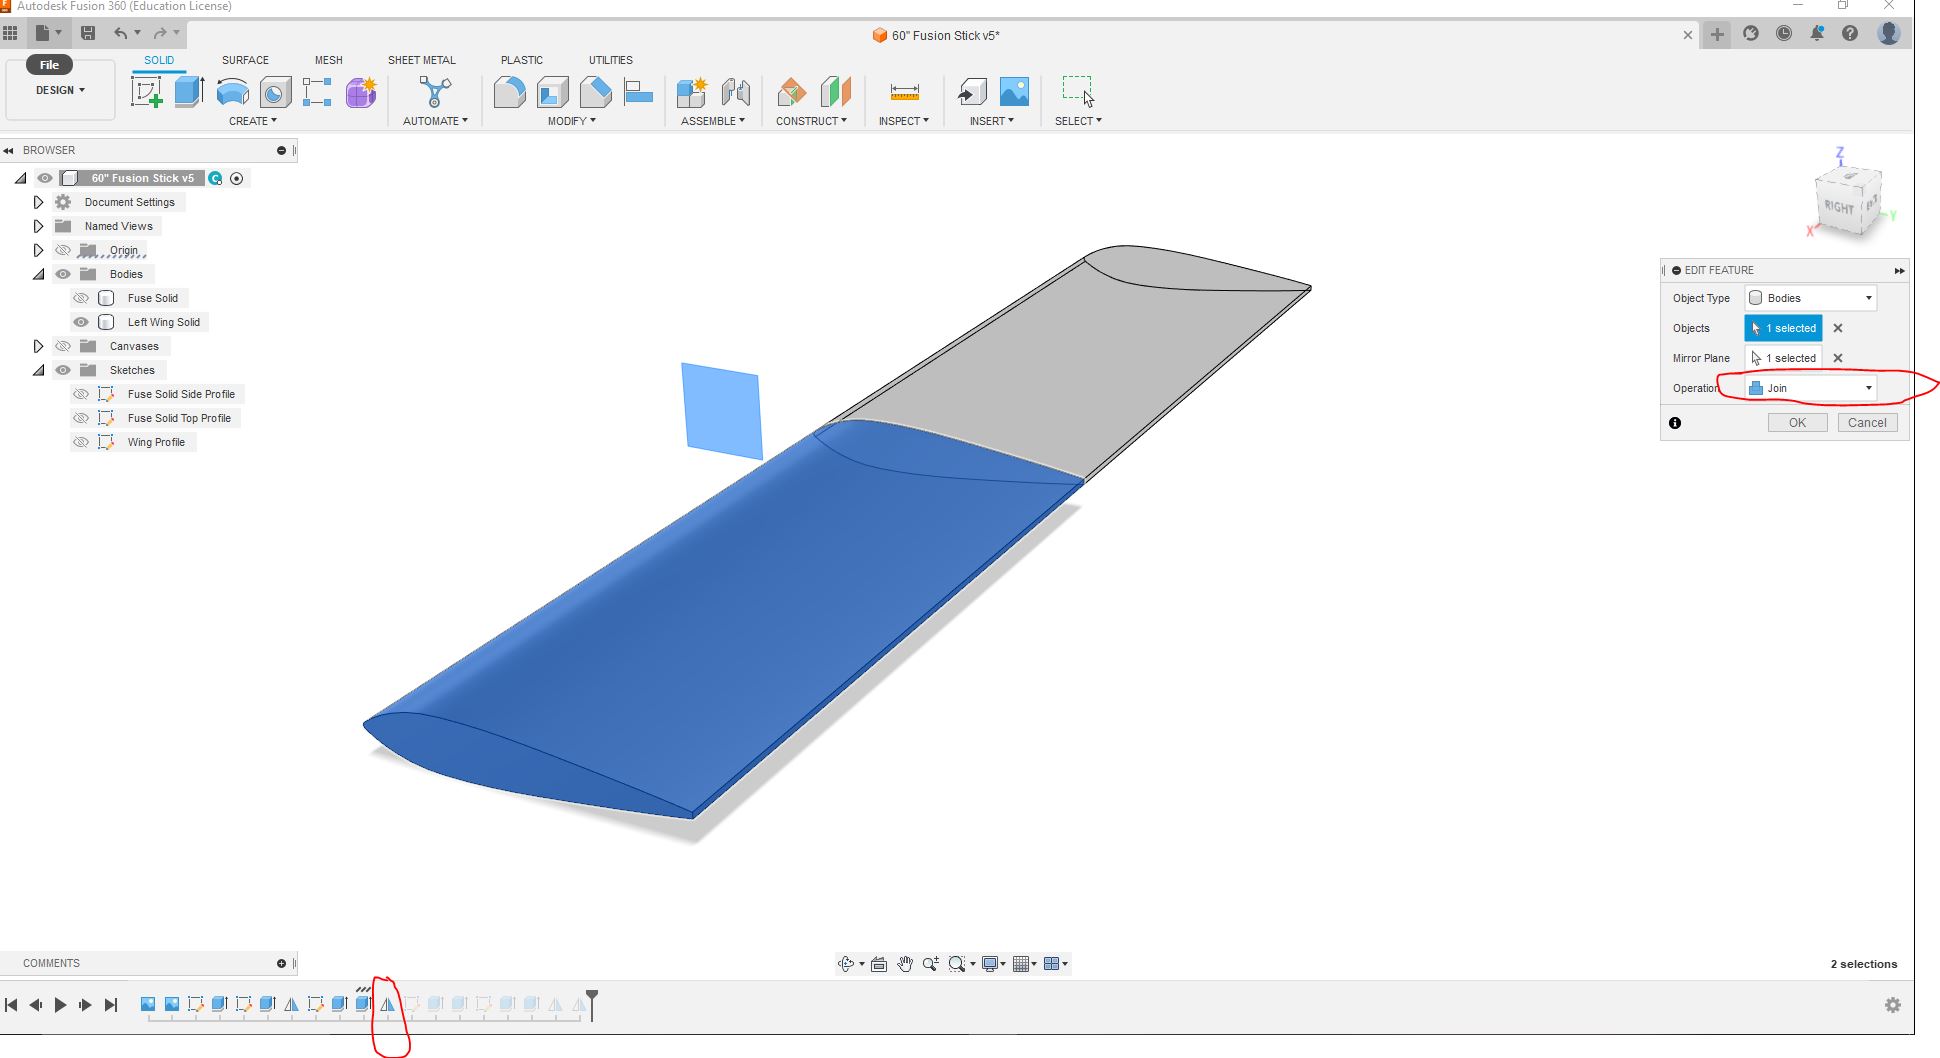
Task: Activate the Fillet tool icon
Action: click(x=509, y=93)
